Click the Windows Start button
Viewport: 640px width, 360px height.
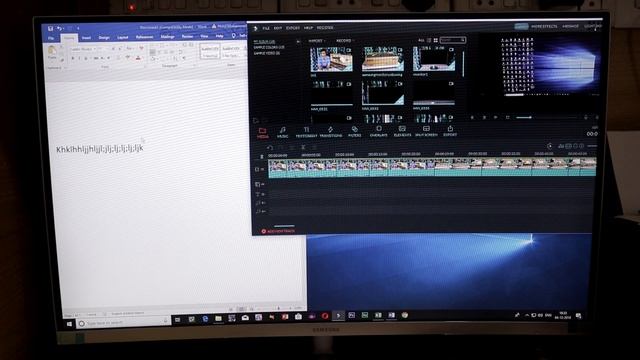point(69,324)
